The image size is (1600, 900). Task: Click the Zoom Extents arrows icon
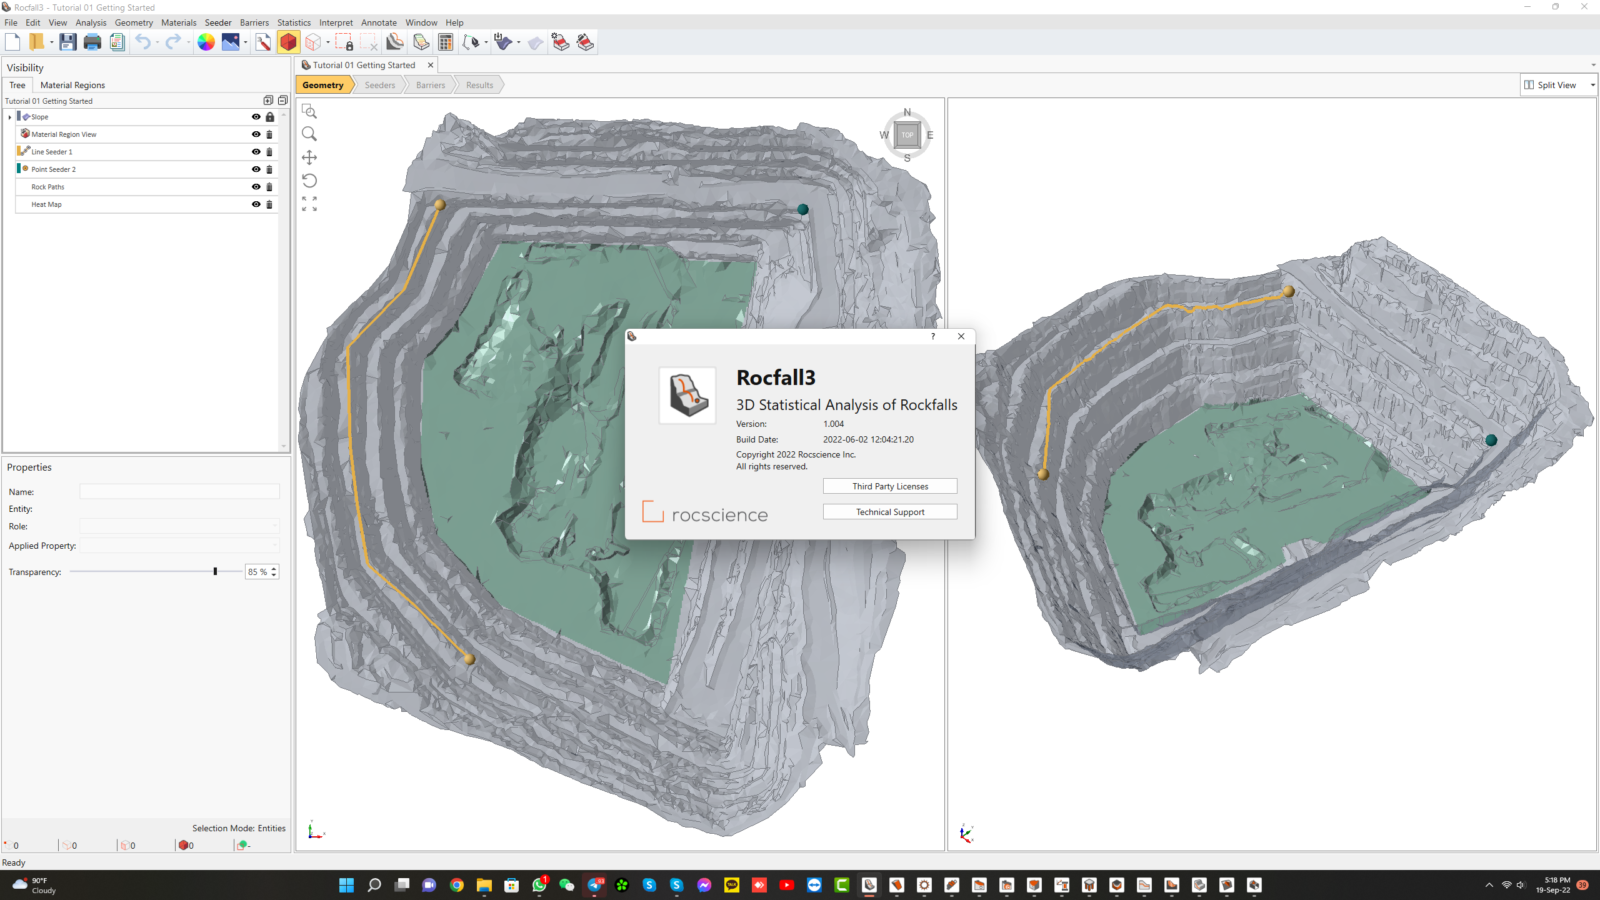click(x=309, y=204)
